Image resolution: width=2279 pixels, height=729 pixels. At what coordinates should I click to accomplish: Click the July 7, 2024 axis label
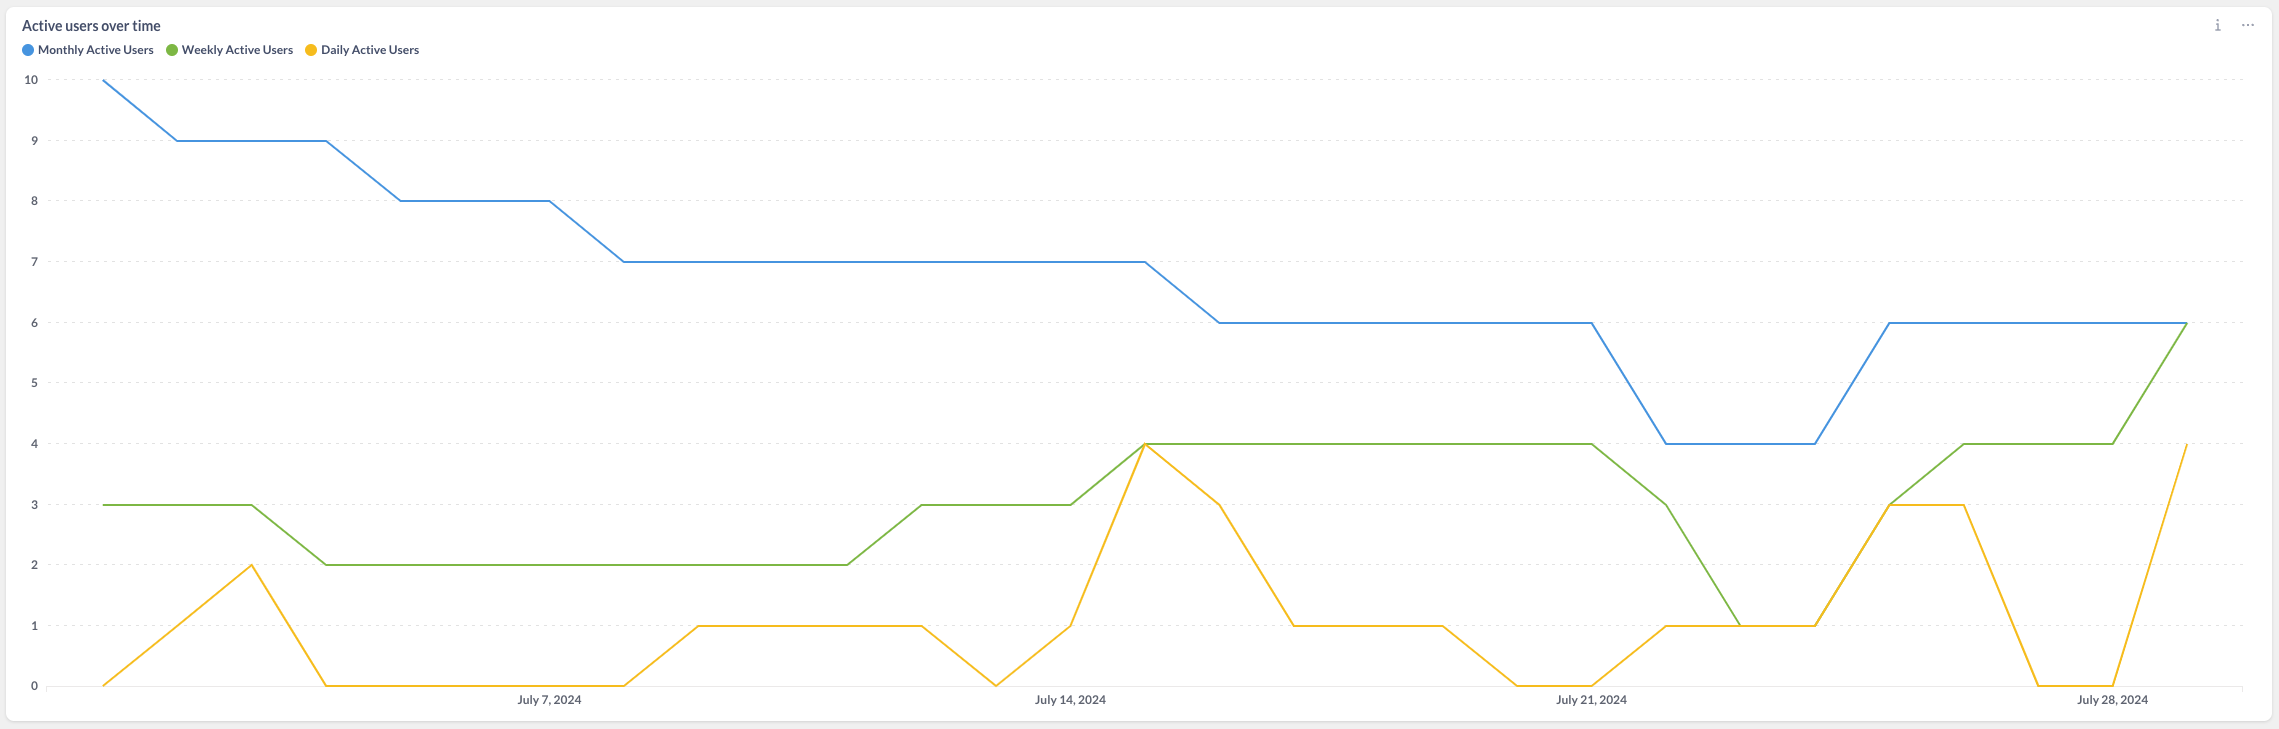(x=549, y=700)
